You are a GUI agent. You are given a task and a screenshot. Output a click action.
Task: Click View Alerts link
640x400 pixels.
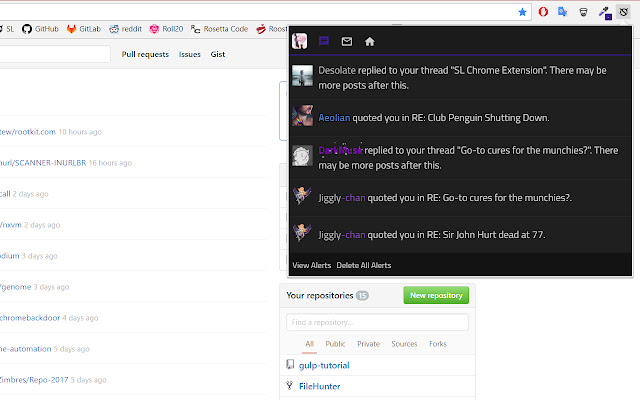click(x=311, y=265)
